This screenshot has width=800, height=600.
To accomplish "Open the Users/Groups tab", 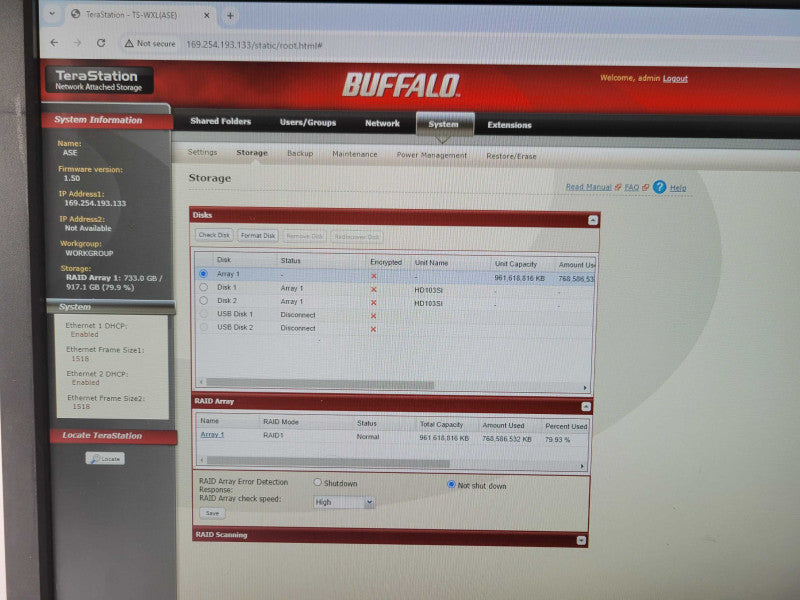I will [x=308, y=122].
